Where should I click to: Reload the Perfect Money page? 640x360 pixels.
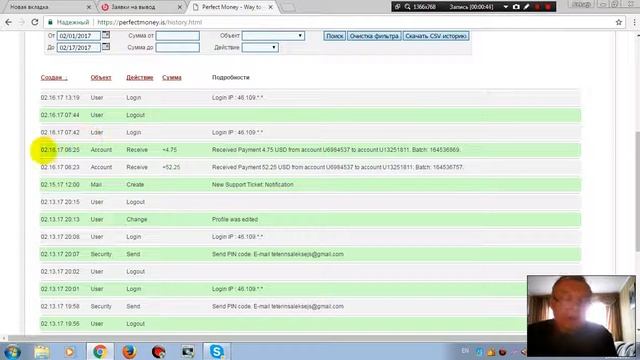click(x=35, y=22)
